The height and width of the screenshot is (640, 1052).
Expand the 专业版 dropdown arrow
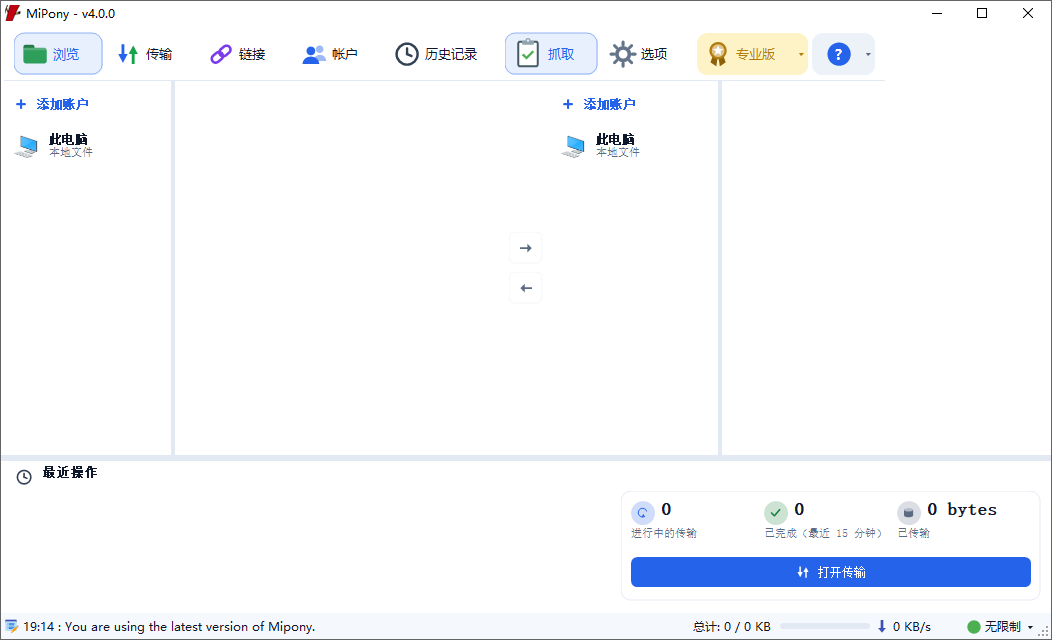(801, 54)
